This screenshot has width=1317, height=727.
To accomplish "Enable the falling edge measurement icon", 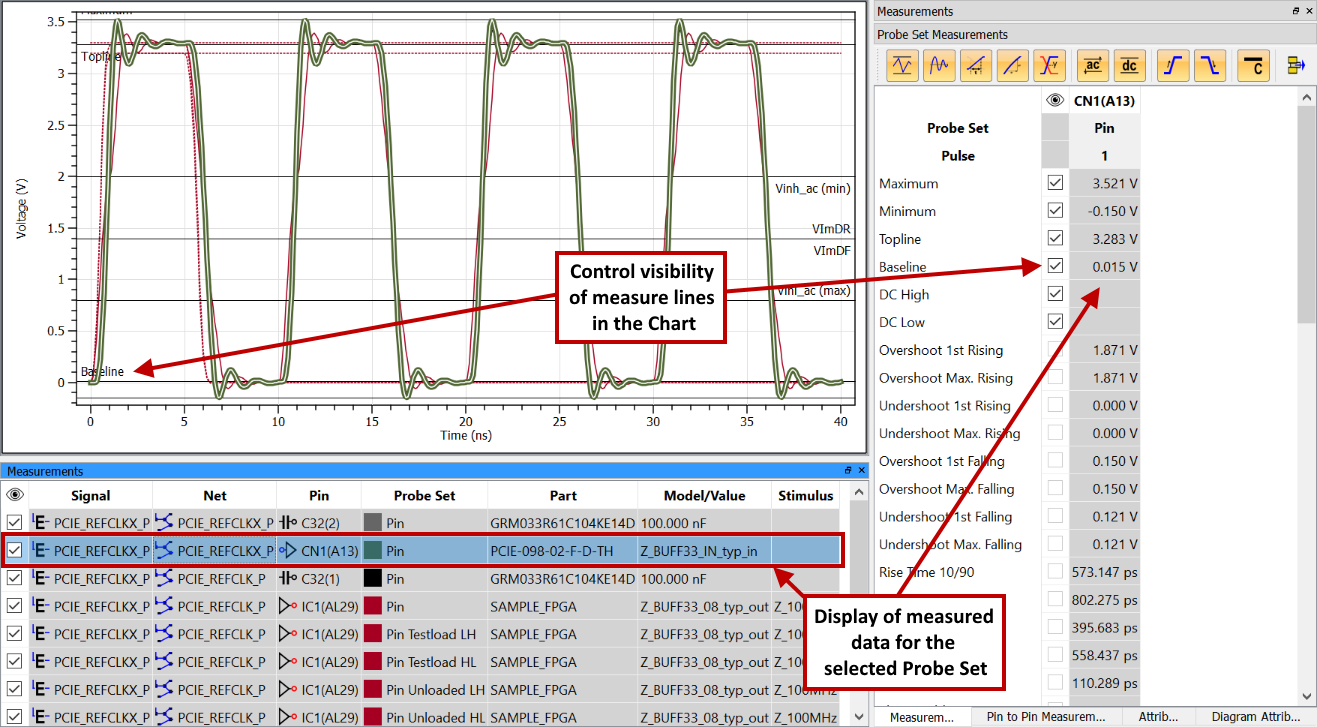I will pyautogui.click(x=1211, y=66).
